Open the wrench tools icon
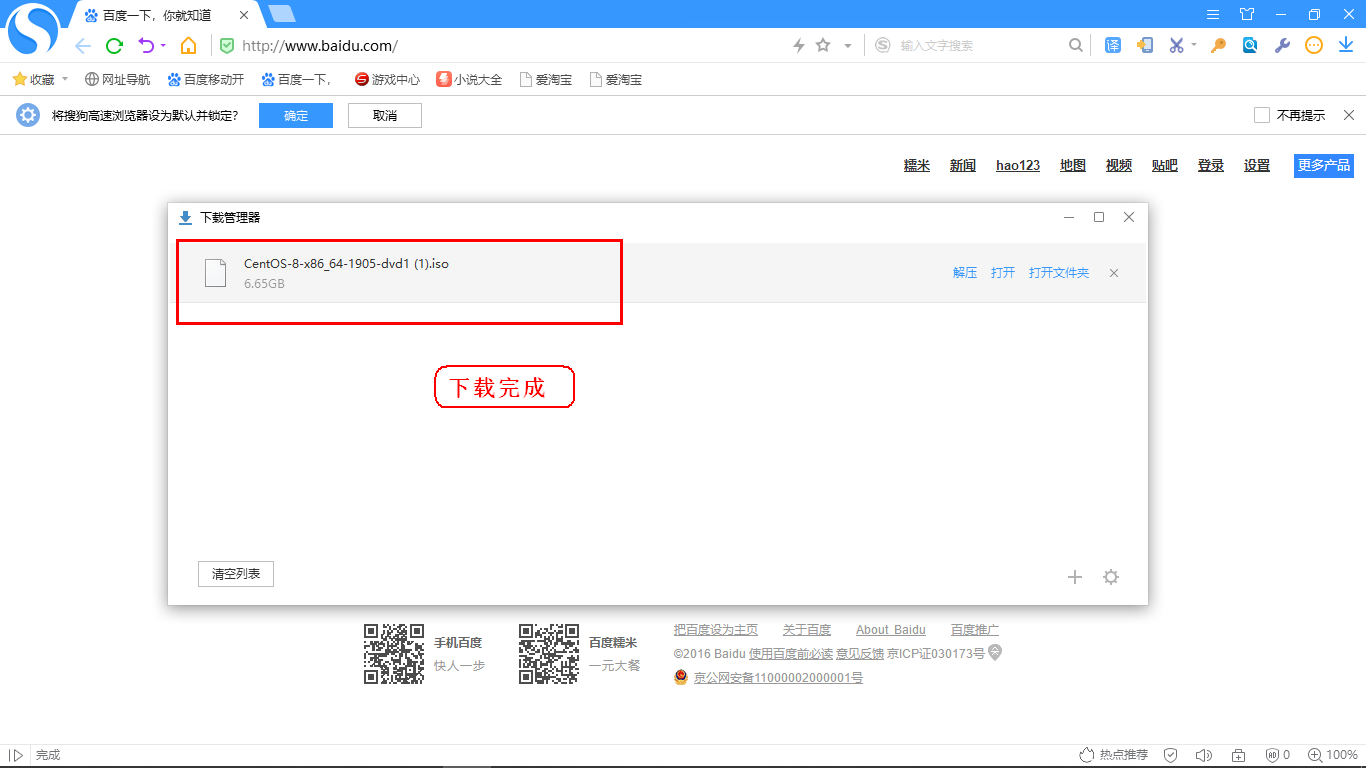The height and width of the screenshot is (768, 1366). point(1282,45)
